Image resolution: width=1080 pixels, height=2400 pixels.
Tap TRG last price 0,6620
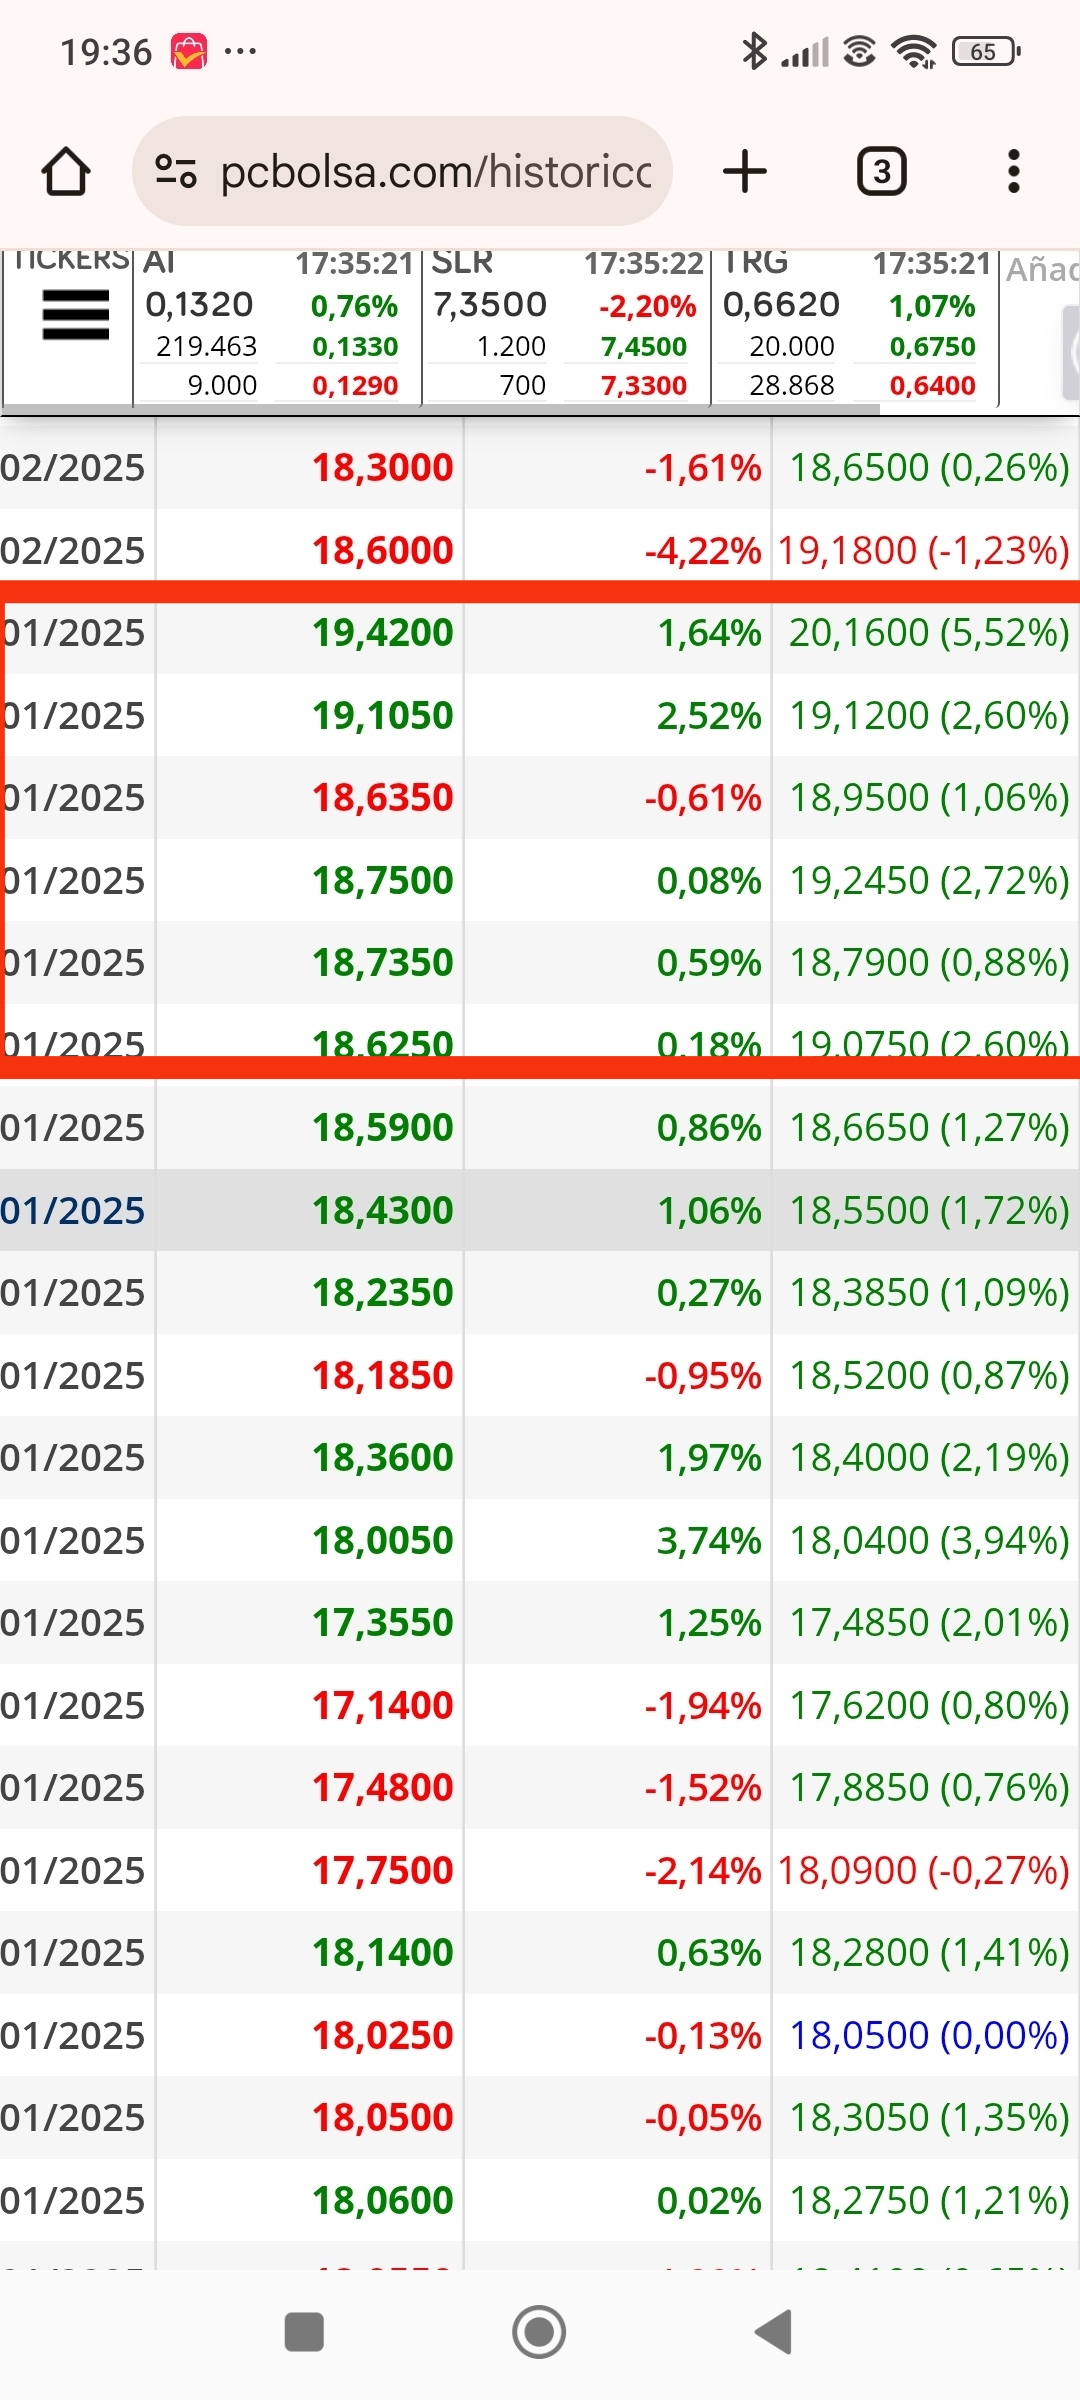coord(781,304)
